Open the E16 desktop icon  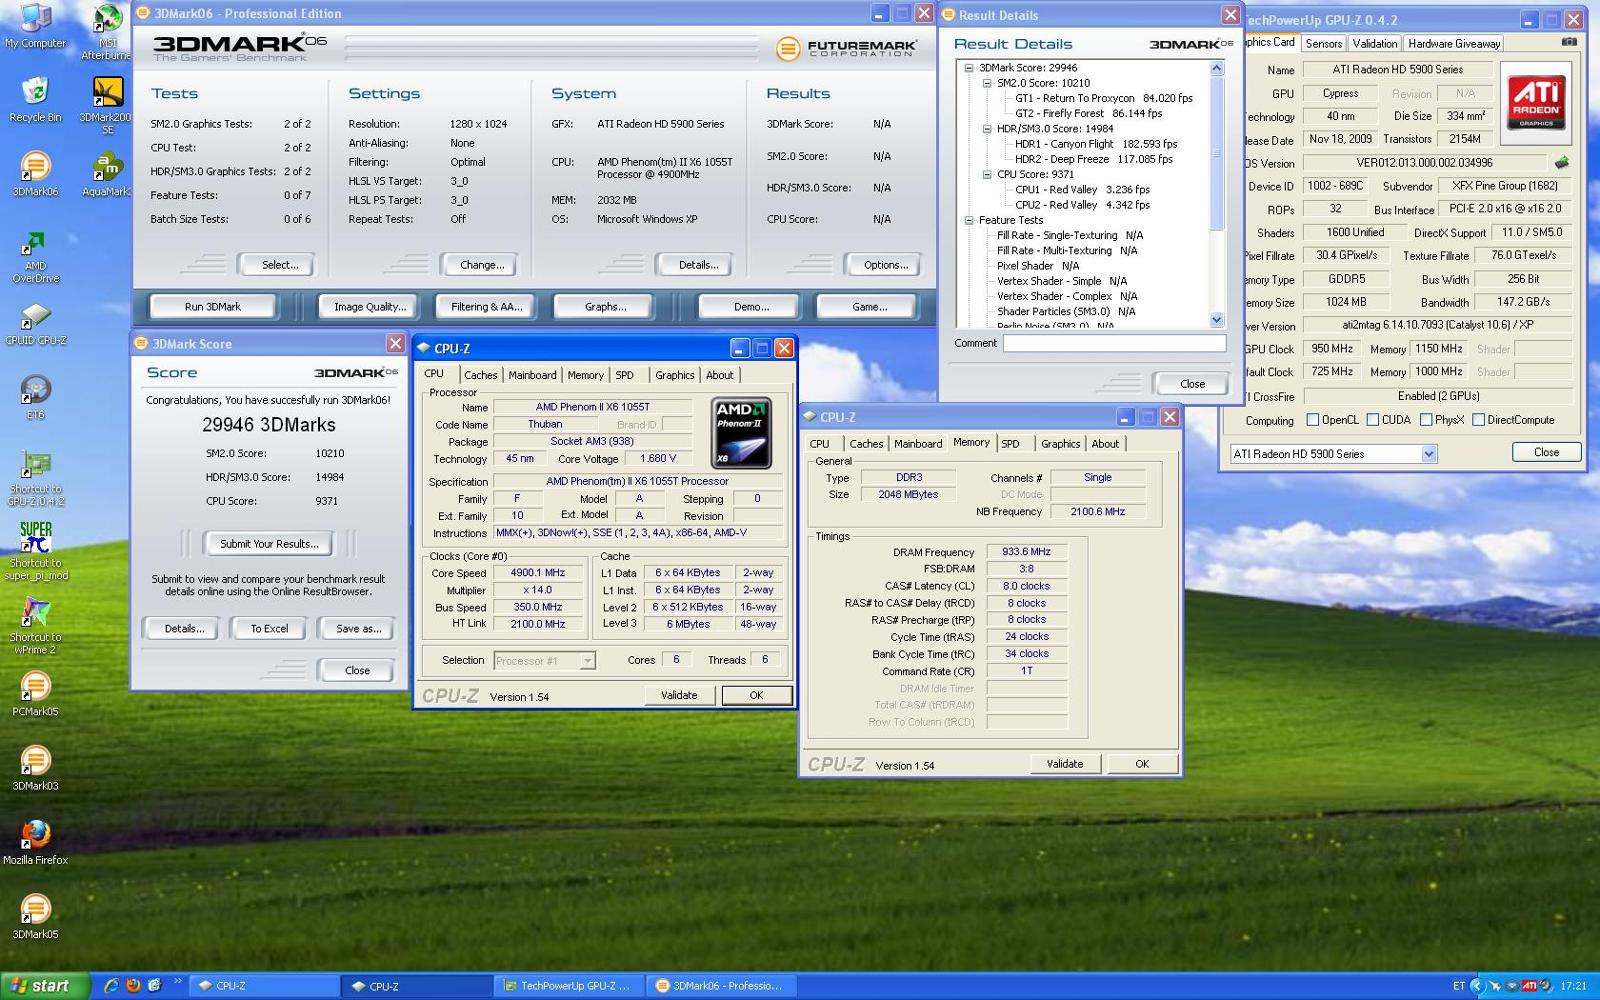[36, 397]
